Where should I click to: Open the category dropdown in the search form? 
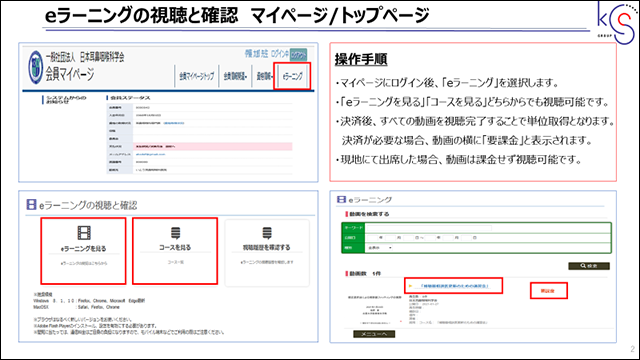380,248
